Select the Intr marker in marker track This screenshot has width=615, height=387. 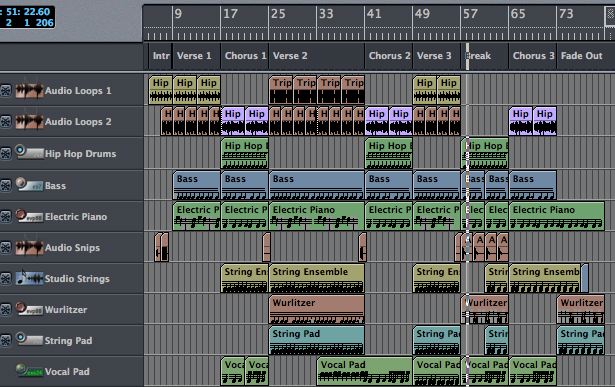(x=160, y=56)
